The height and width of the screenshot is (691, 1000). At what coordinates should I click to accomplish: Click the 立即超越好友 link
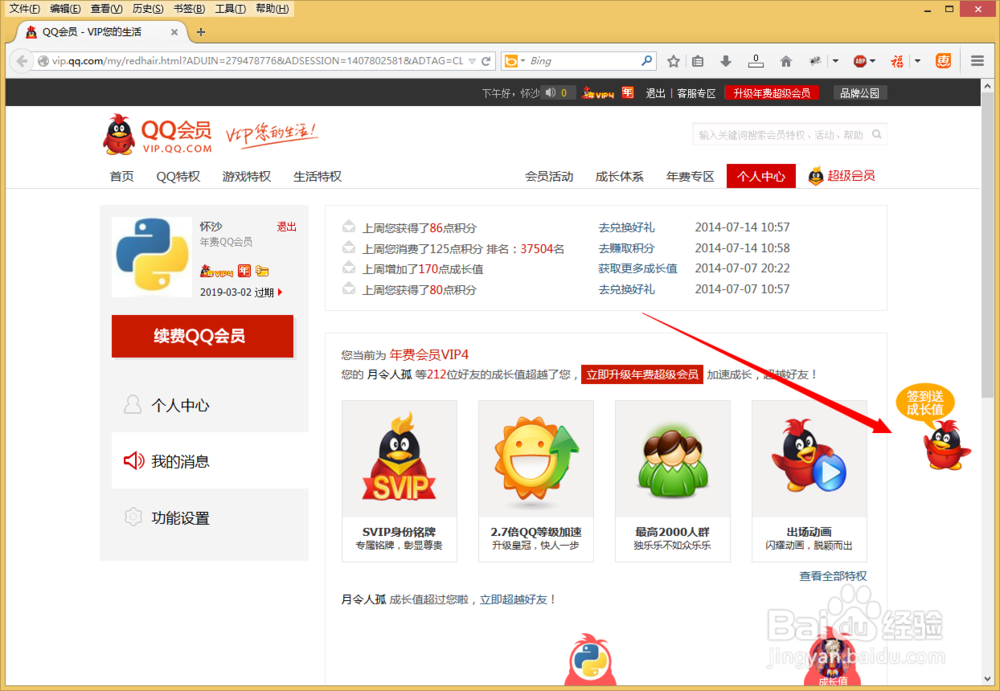(513, 599)
